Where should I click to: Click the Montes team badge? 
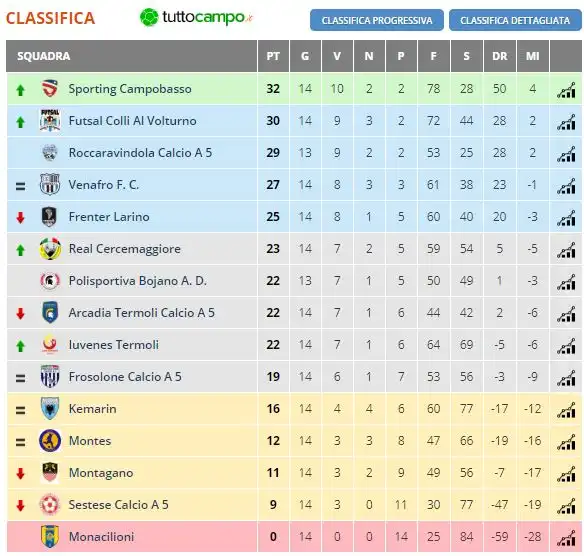(50, 441)
